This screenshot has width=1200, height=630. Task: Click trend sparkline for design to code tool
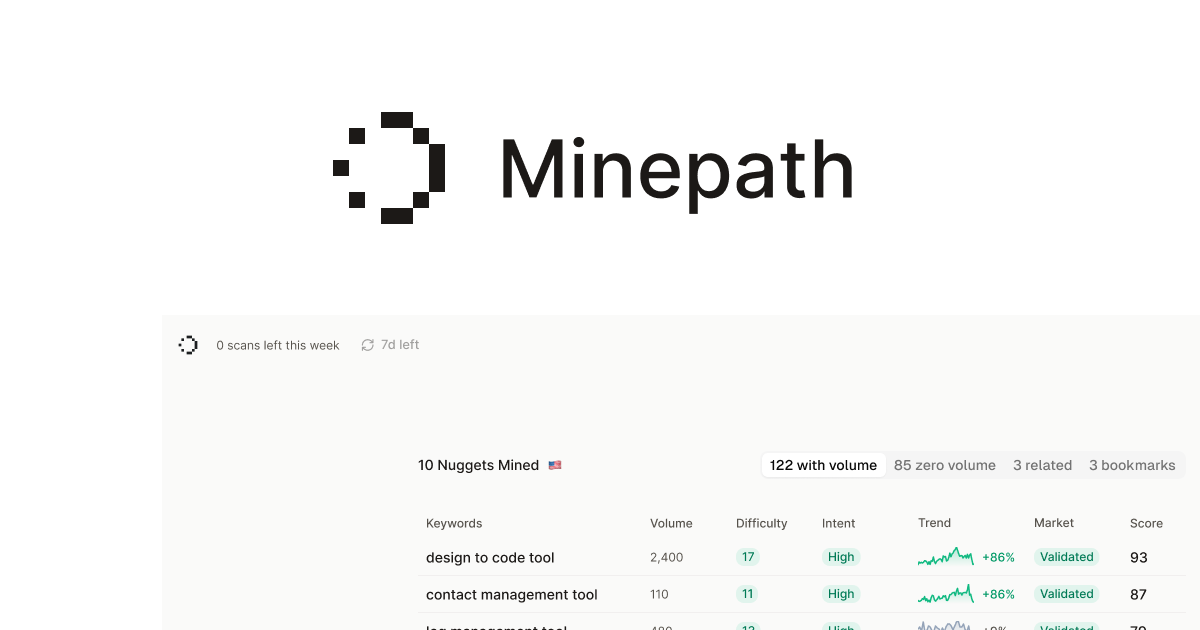coord(946,557)
